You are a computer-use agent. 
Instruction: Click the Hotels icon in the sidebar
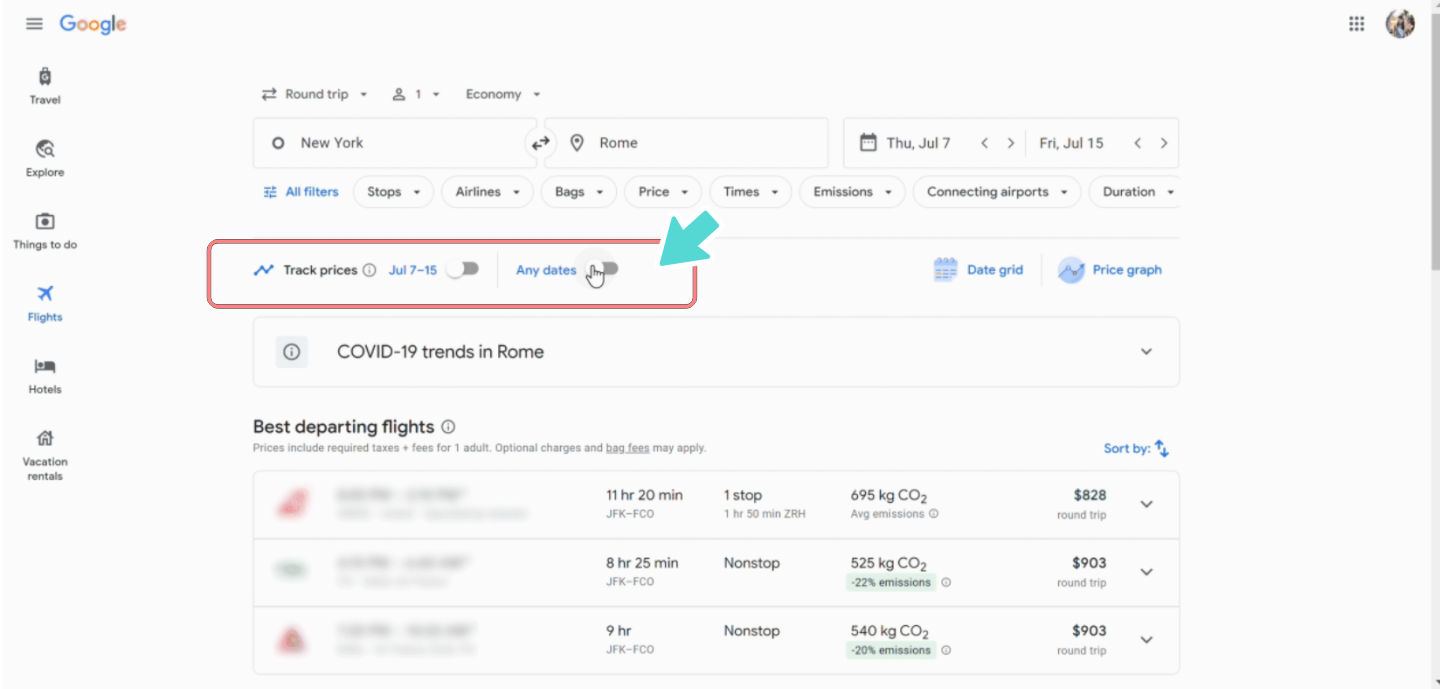(x=44, y=375)
